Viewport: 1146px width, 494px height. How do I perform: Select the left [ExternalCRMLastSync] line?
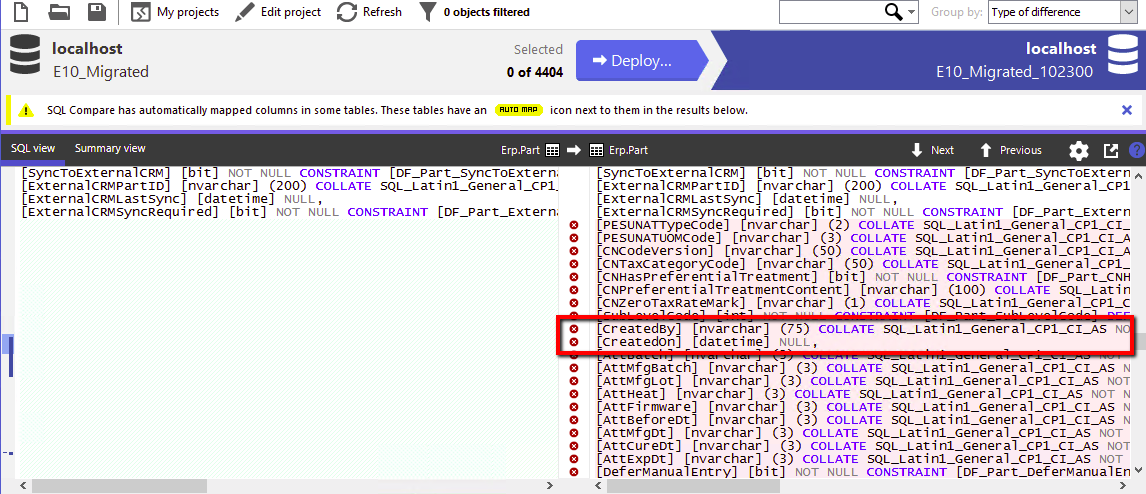click(172, 199)
